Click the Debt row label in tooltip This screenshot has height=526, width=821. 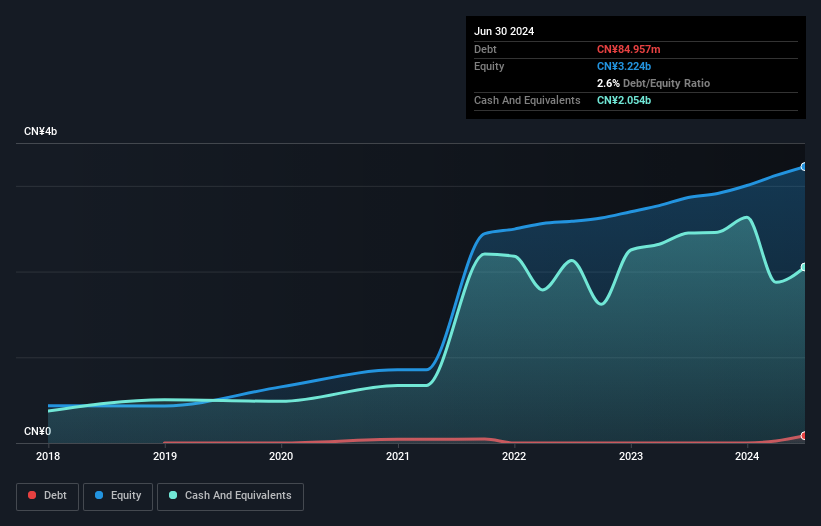485,49
